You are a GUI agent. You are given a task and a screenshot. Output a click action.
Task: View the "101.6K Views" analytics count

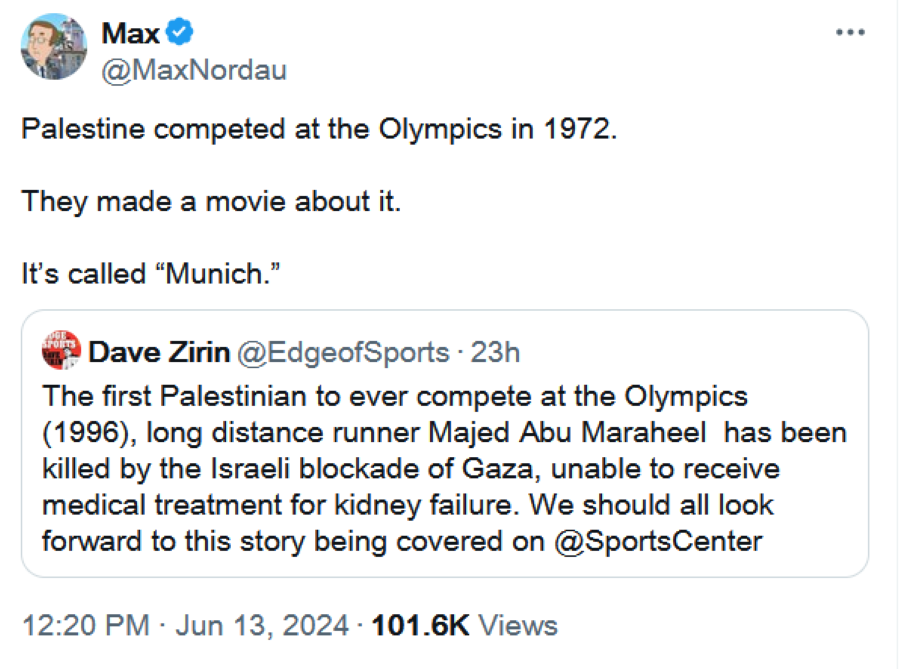464,626
